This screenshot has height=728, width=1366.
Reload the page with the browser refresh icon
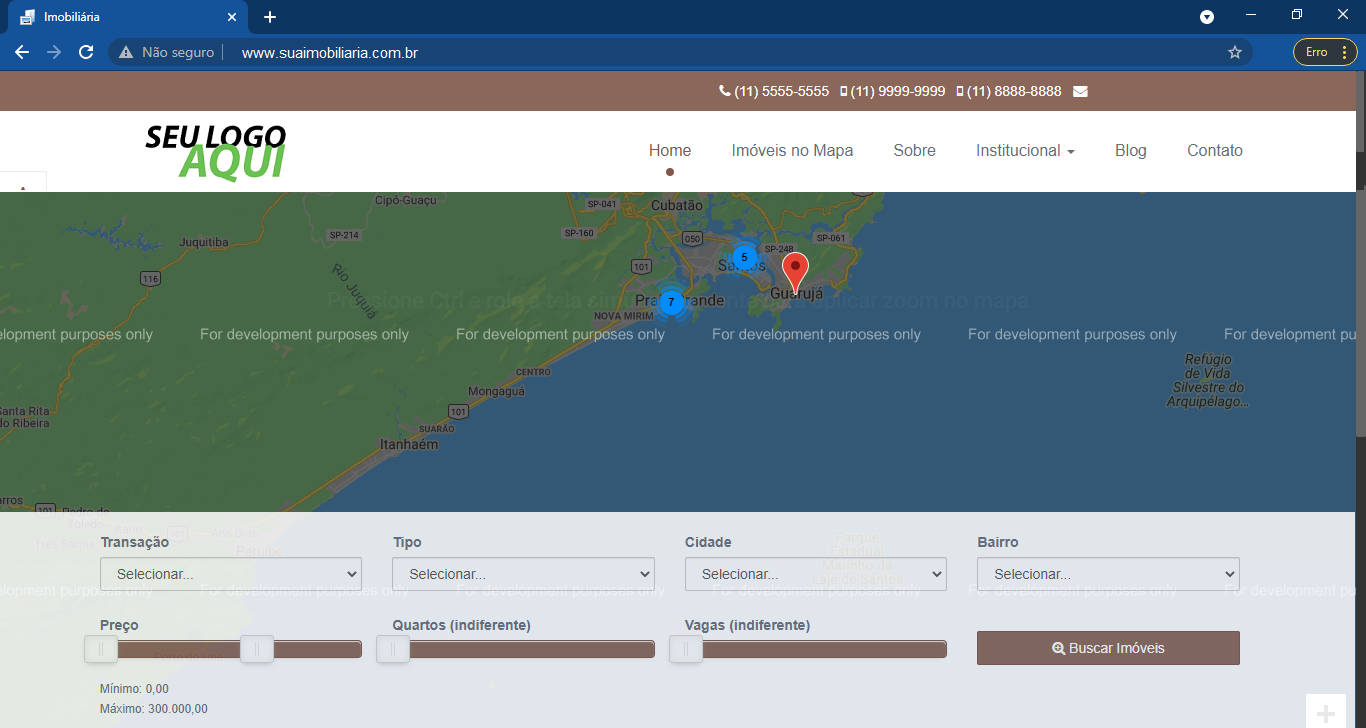[86, 52]
